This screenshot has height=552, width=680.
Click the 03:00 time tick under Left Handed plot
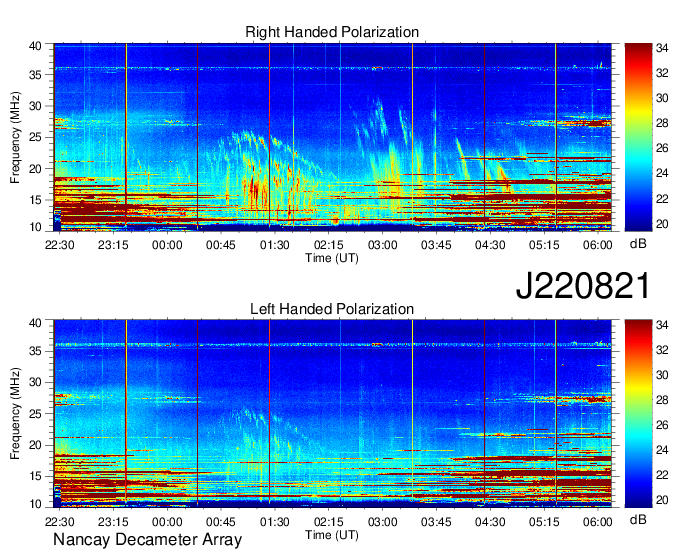tap(382, 522)
